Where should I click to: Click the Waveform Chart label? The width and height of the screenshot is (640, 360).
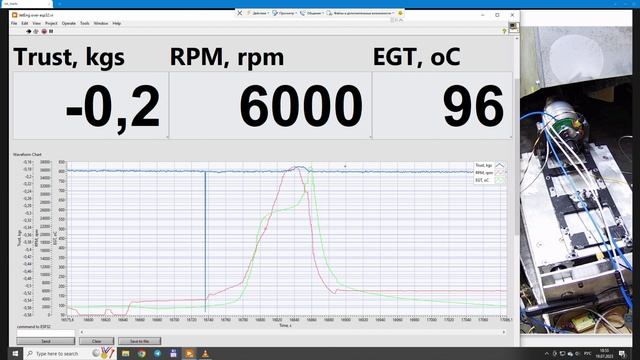[x=27, y=154]
